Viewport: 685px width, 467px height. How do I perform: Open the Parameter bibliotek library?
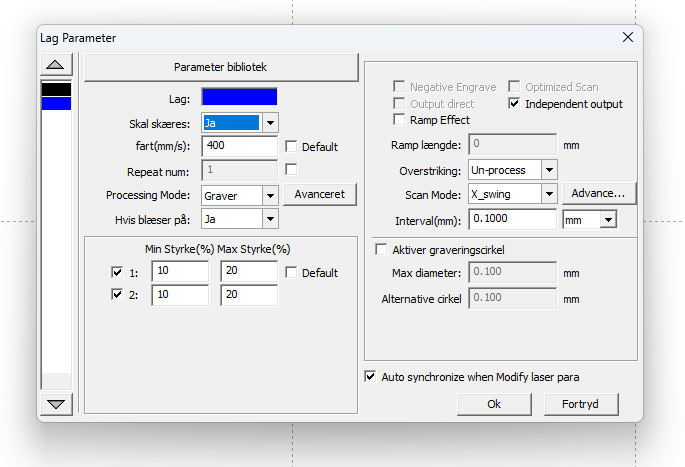click(x=221, y=67)
